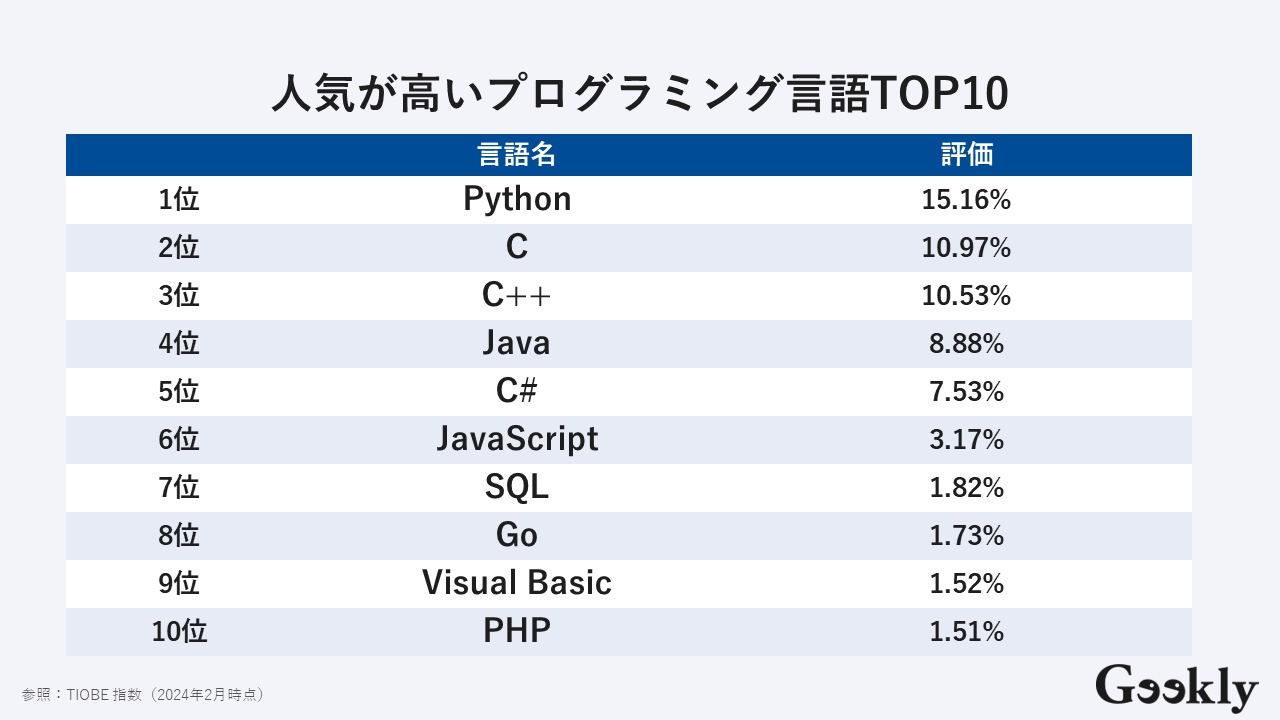Screen dimensions: 1280x720
Task: Click the 言語名 column header
Action: (x=516, y=155)
